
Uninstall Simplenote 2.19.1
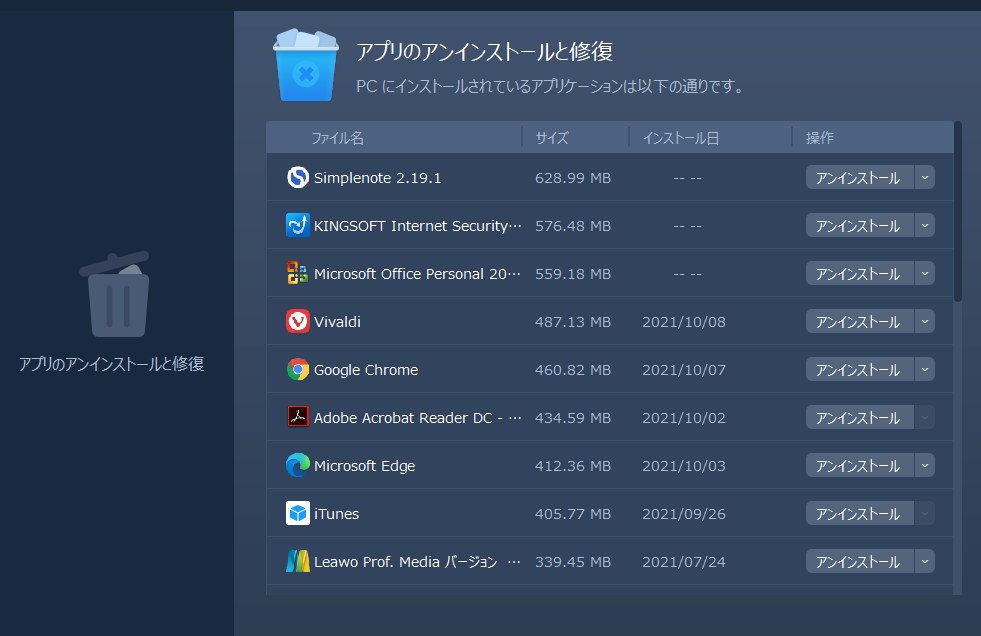tap(859, 178)
